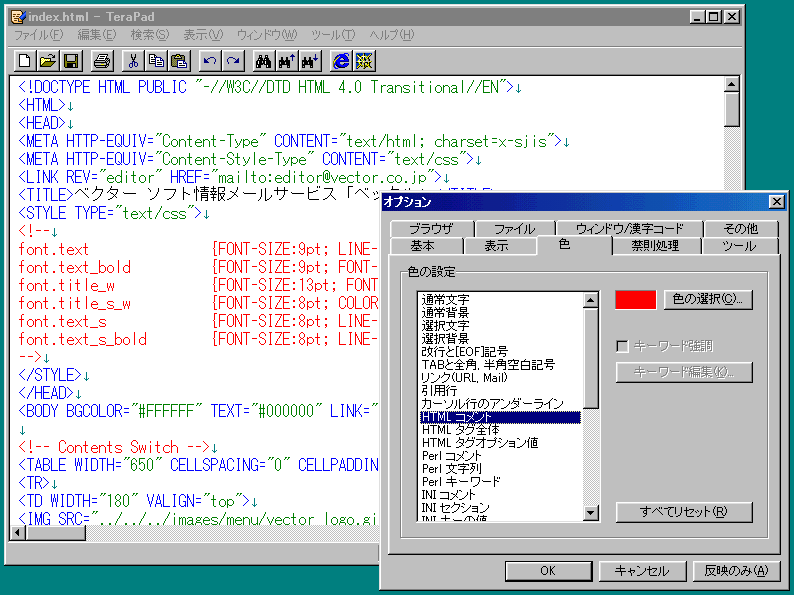794x595 pixels.
Task: Open the 表示(V) menu
Action: (x=203, y=35)
